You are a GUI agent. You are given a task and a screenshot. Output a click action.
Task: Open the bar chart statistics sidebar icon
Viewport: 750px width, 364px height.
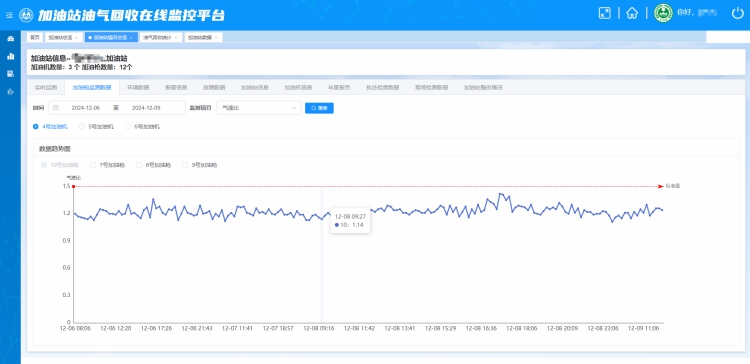pos(11,56)
